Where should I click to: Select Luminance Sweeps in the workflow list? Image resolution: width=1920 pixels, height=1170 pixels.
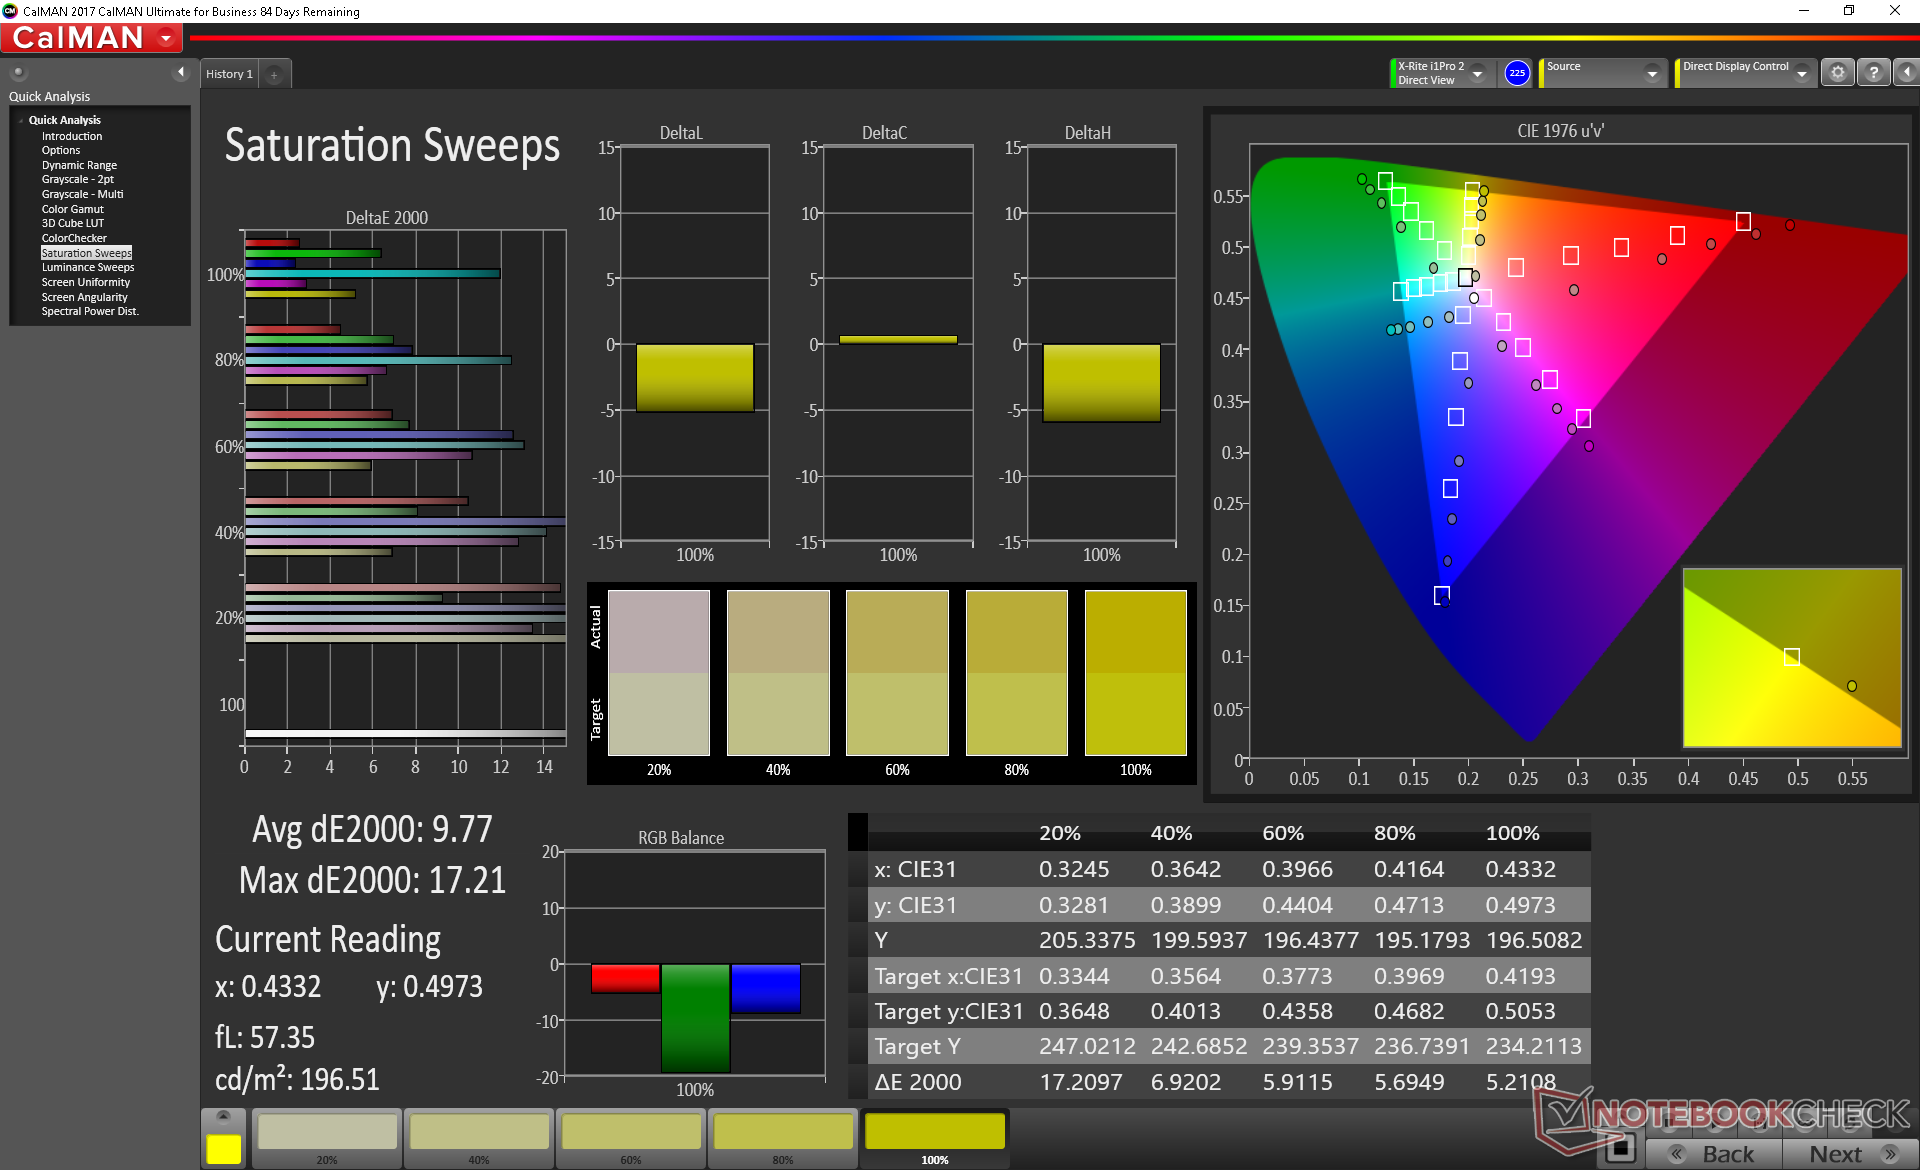tap(87, 267)
